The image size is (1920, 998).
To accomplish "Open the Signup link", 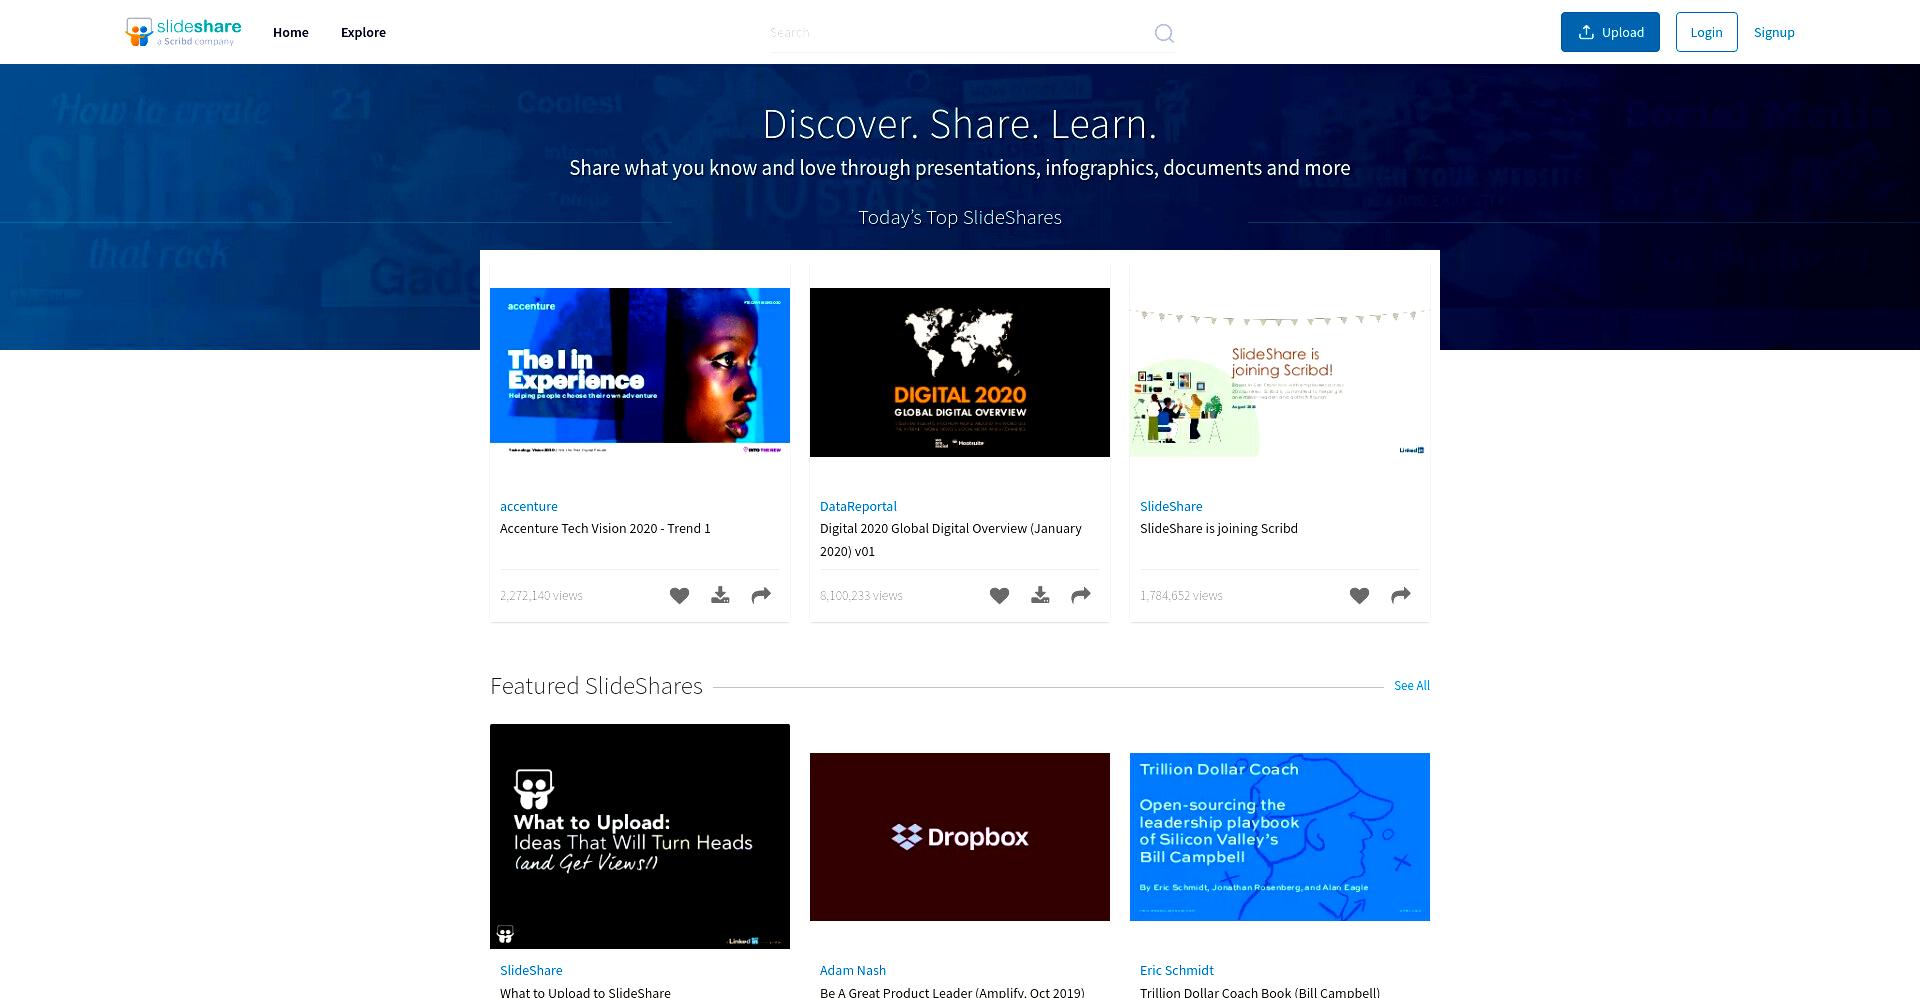I will click(1774, 32).
